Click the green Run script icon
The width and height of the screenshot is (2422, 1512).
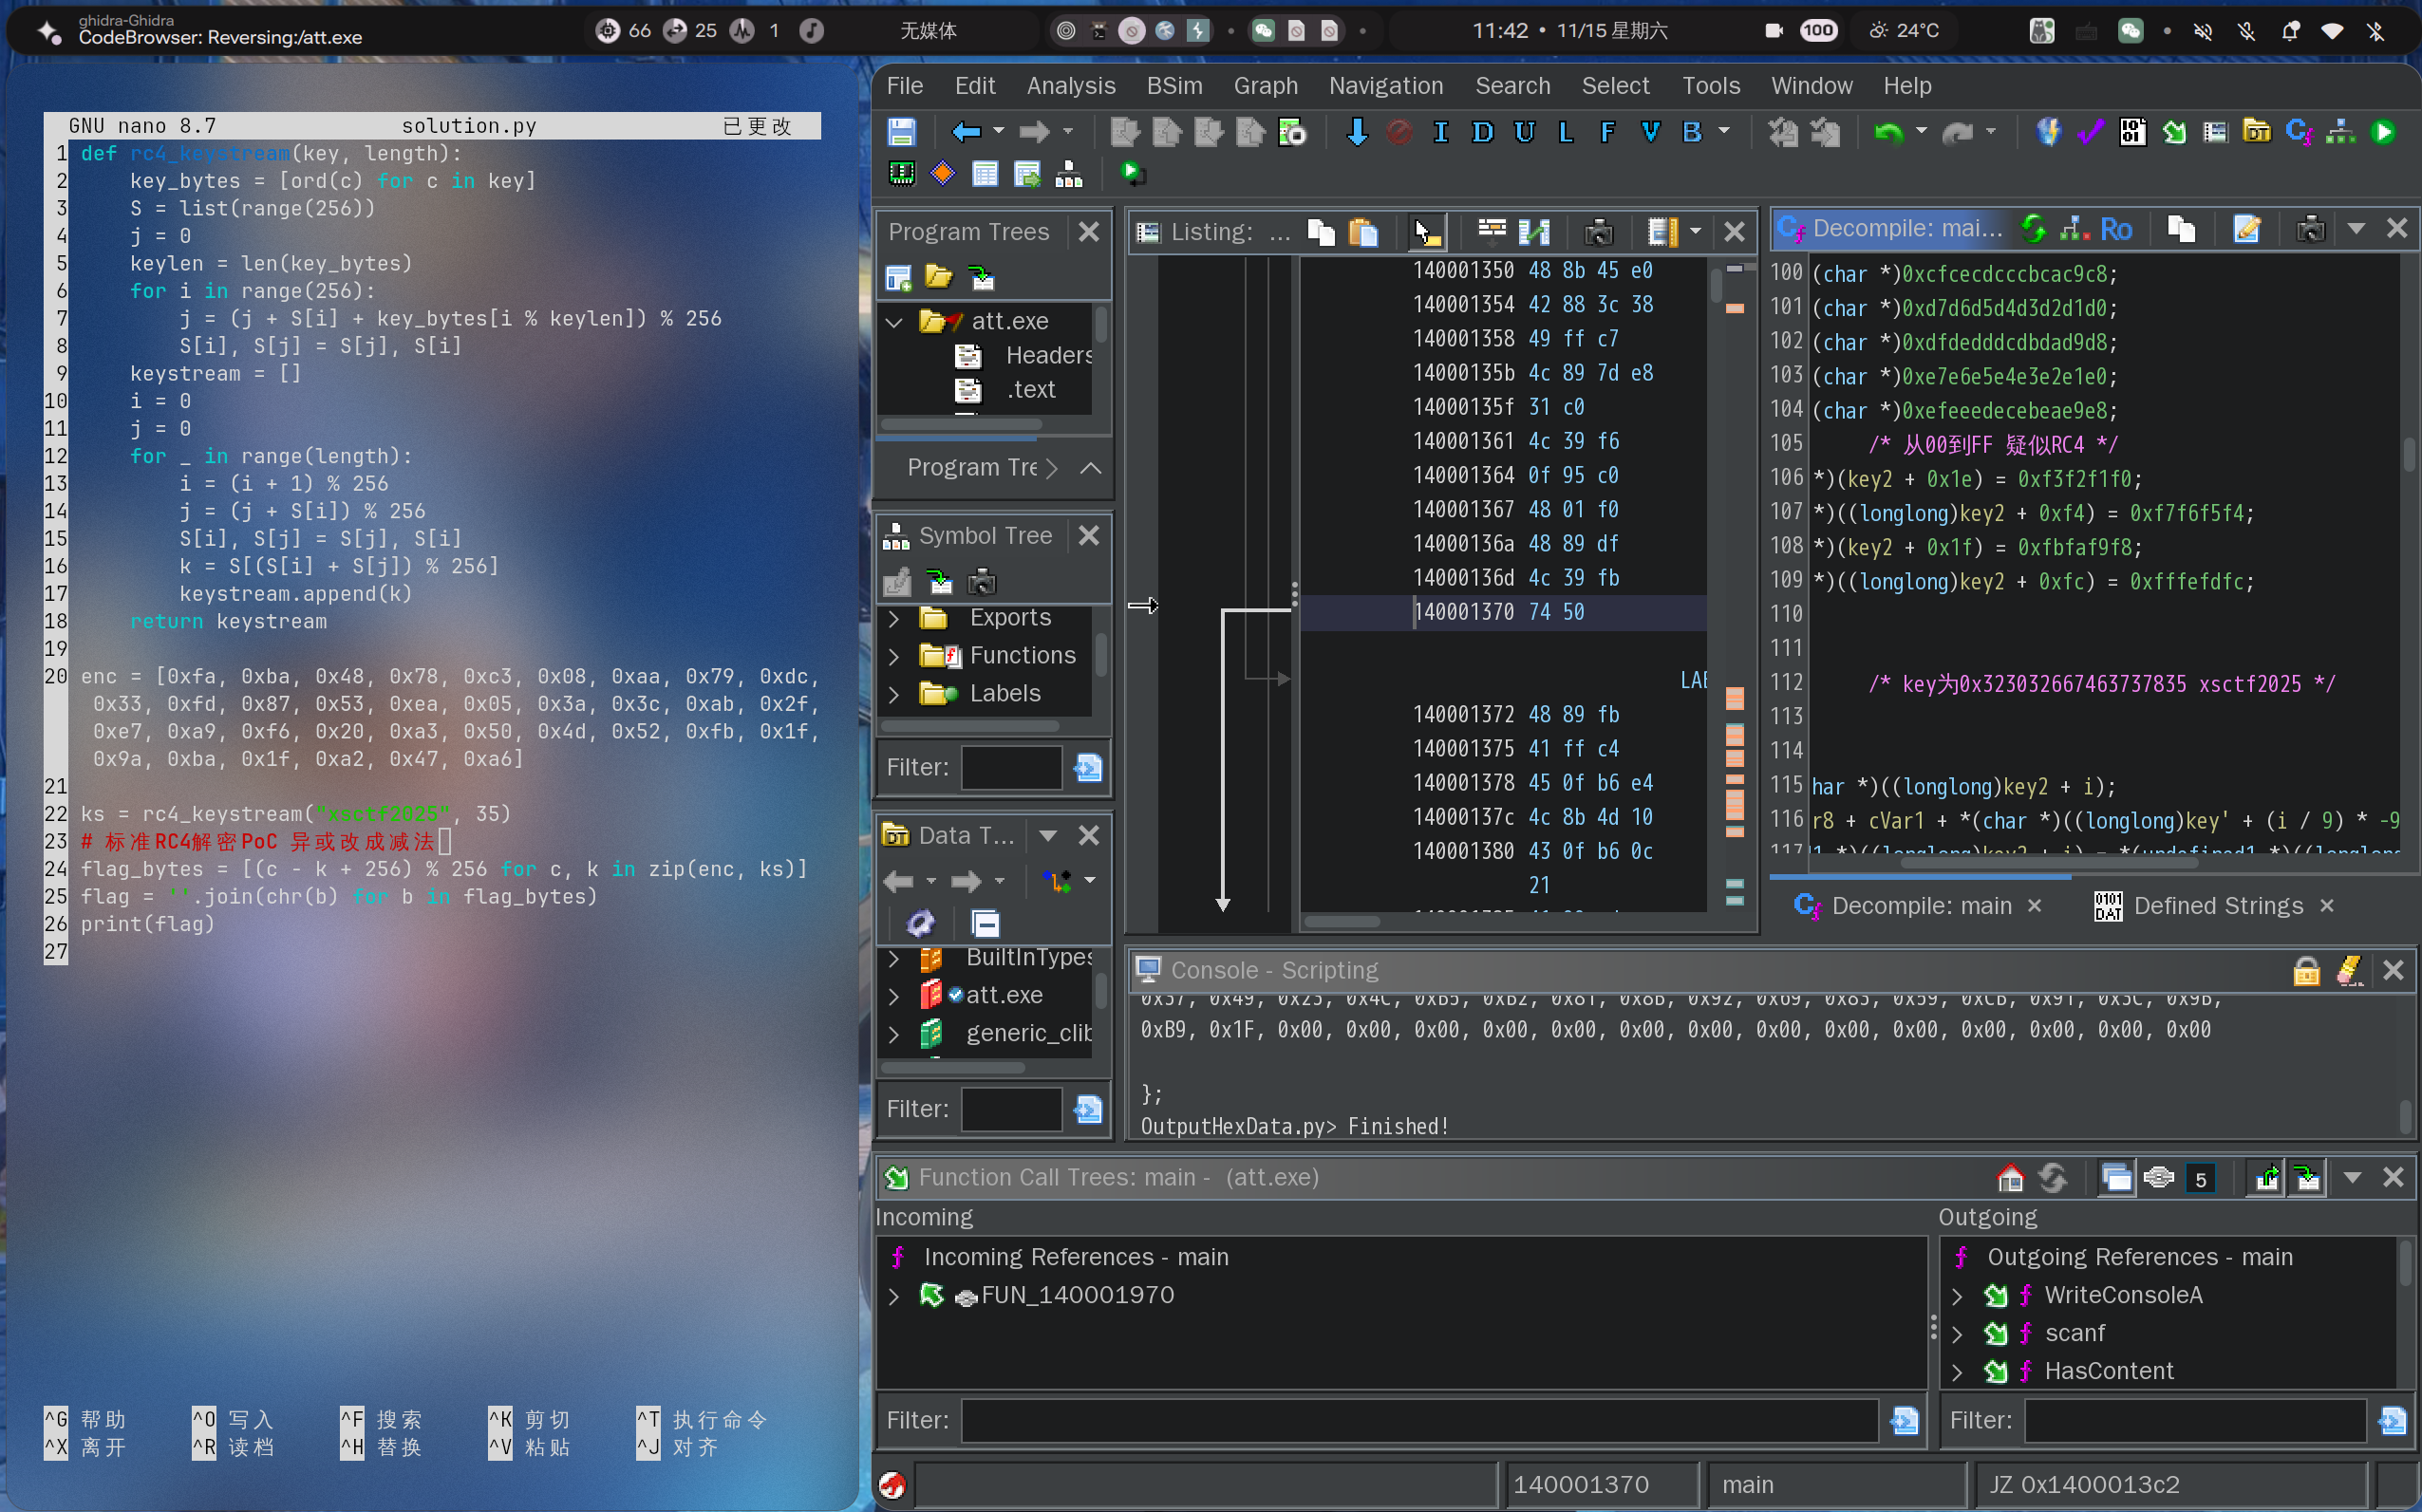[x=2384, y=132]
